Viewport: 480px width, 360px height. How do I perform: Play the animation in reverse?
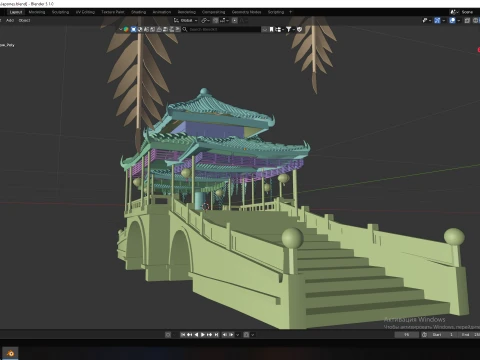pos(196,335)
